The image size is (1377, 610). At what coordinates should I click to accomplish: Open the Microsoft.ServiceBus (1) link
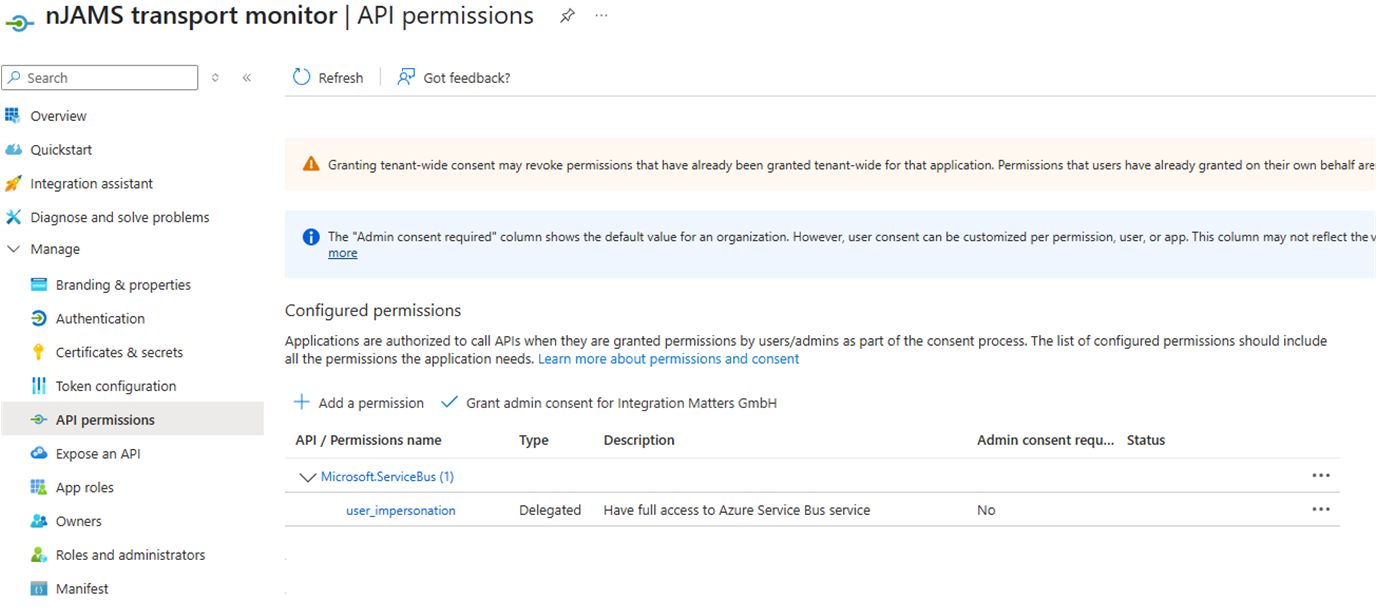[x=387, y=477]
